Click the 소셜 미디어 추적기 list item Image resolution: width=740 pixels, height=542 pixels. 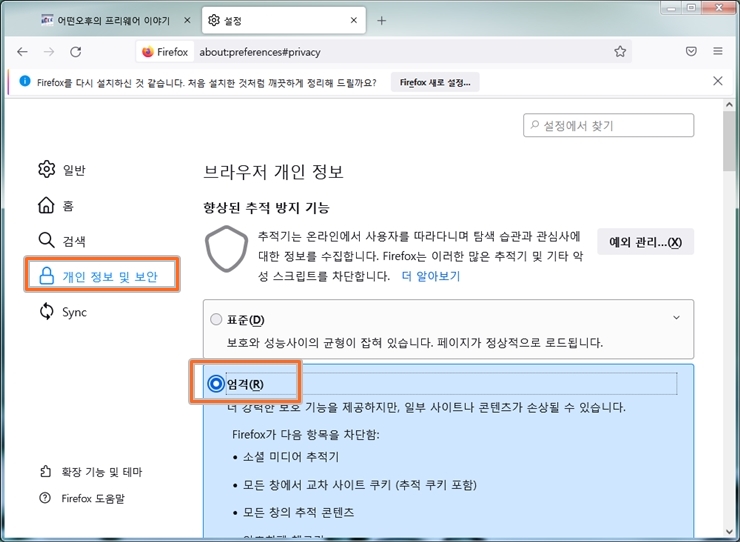pos(291,457)
